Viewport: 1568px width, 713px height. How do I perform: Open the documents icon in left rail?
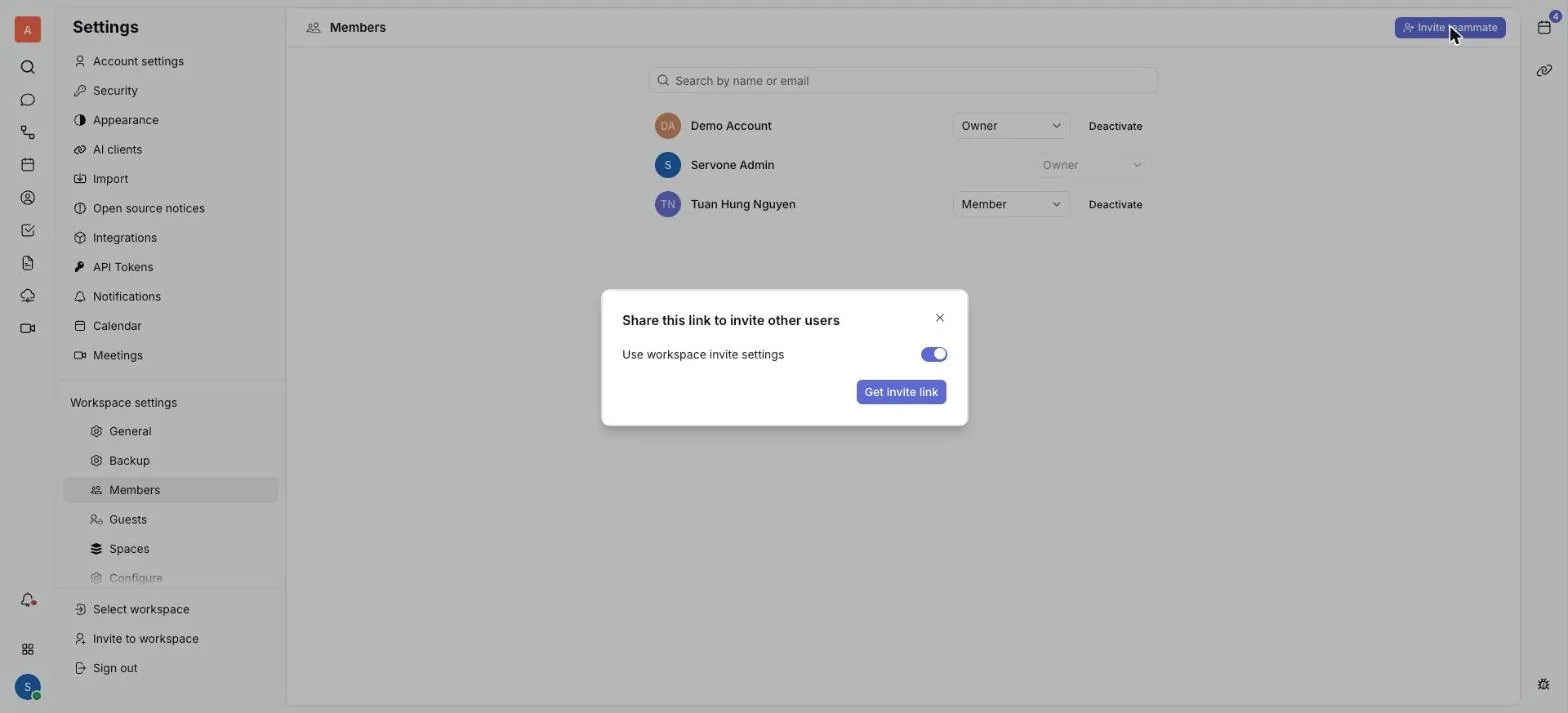pyautogui.click(x=28, y=263)
